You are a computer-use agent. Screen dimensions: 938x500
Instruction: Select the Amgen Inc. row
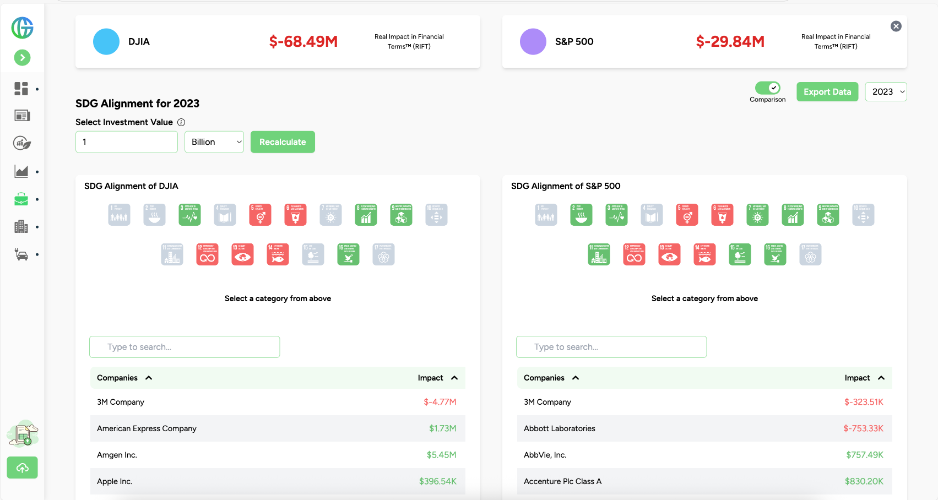pyautogui.click(x=278, y=455)
